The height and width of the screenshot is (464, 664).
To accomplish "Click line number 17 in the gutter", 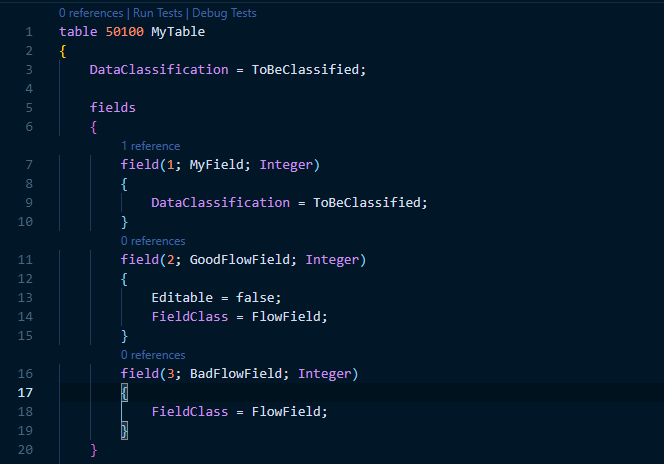I will (x=25, y=393).
